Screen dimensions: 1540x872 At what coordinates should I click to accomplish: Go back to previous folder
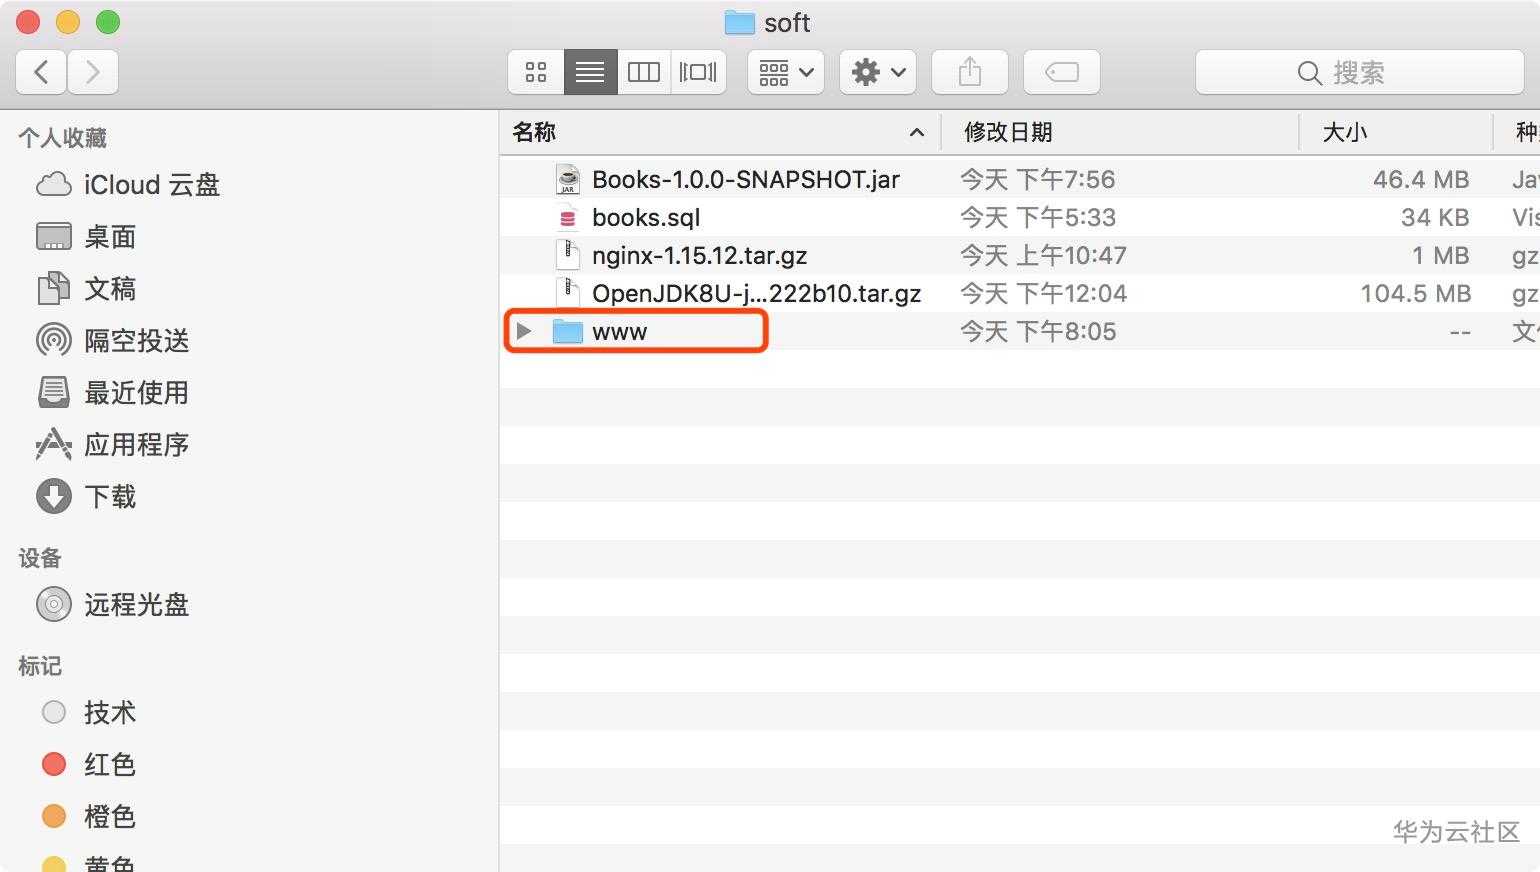[42, 72]
